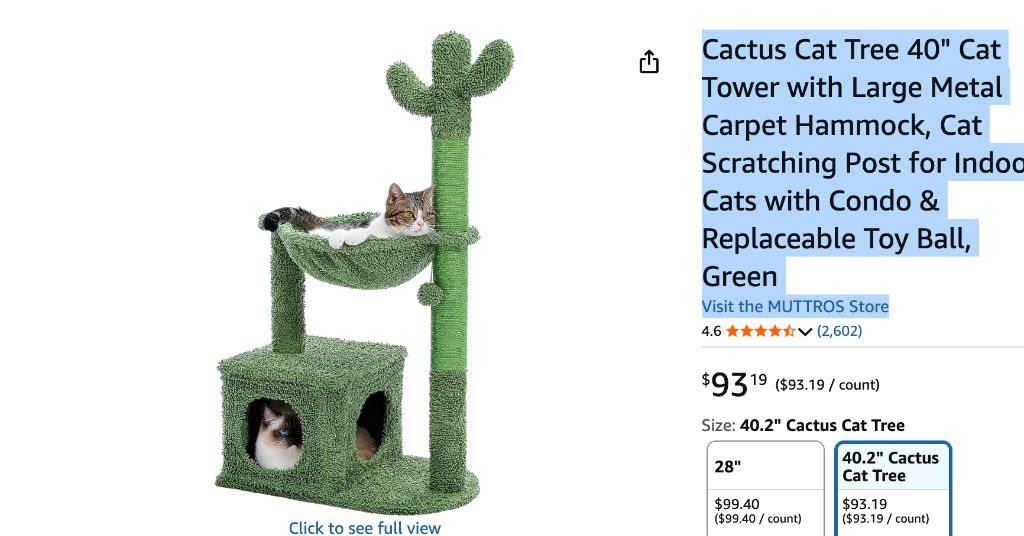The width and height of the screenshot is (1024, 536).
Task: Click the cat inside the green condo
Action: pos(277,434)
